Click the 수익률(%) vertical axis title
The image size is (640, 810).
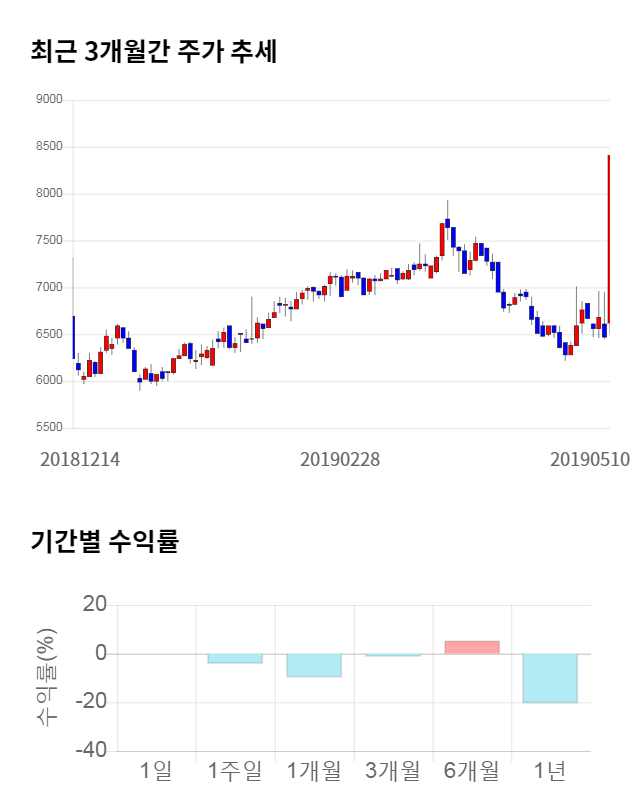pos(47,678)
